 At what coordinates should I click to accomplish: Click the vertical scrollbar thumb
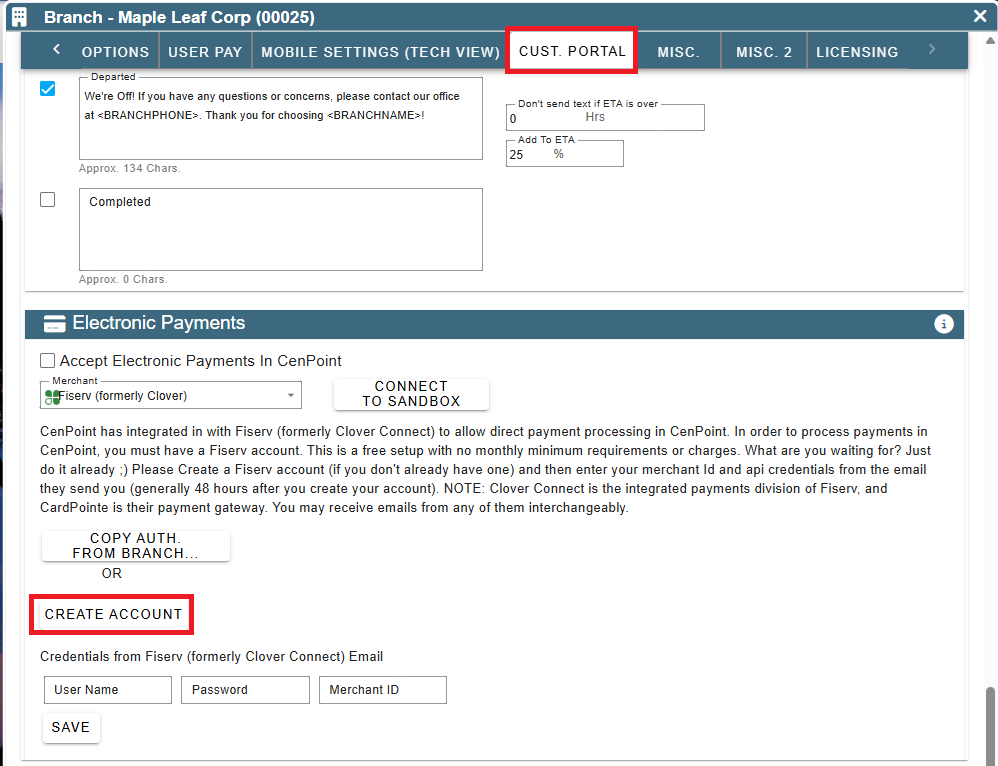coord(990,725)
